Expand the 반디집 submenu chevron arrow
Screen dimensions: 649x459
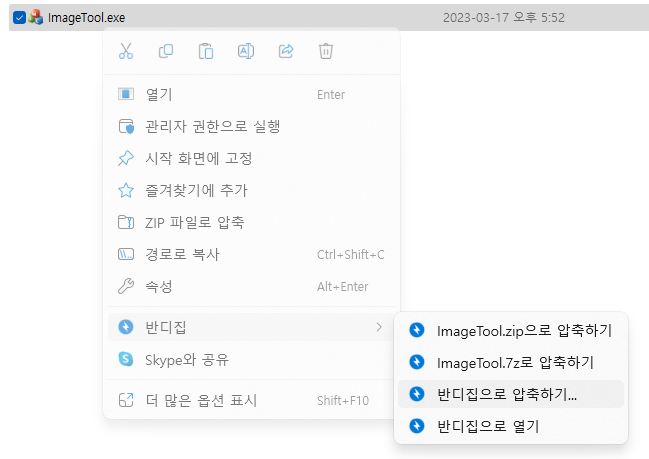[x=379, y=327]
